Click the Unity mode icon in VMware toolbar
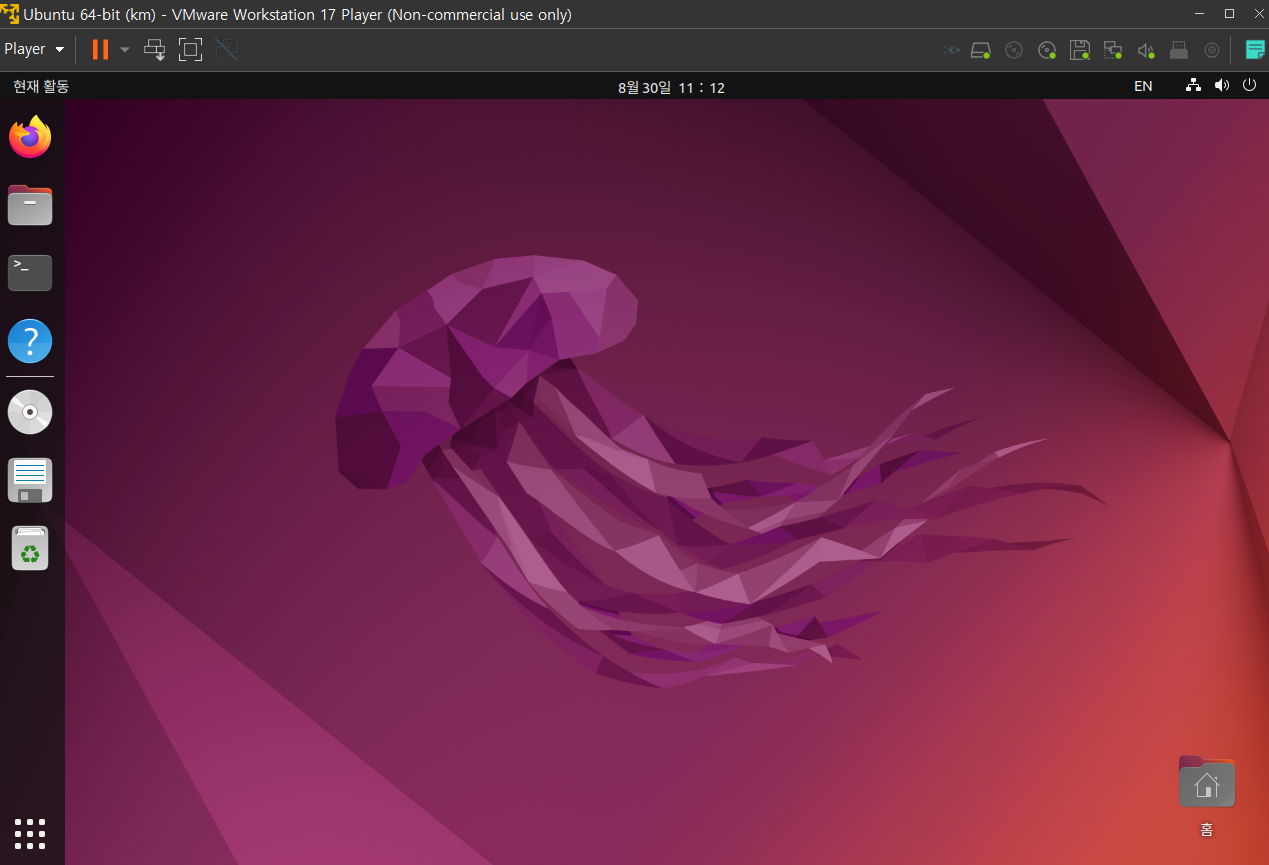Viewport: 1269px width, 865px height. pos(227,49)
